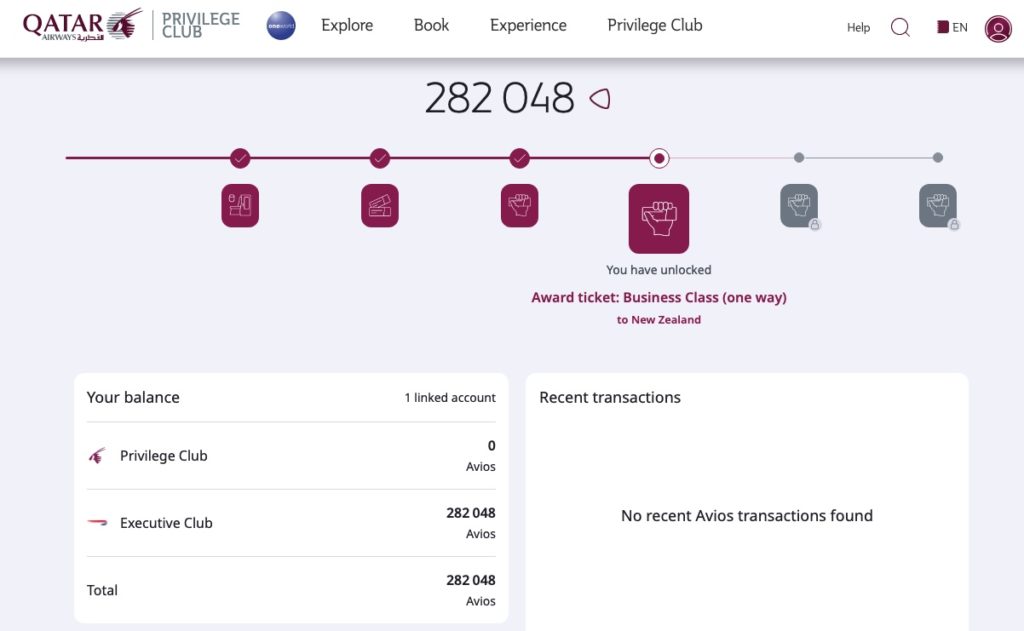The width and height of the screenshot is (1024, 631).
Task: Open the user account profile icon
Action: [997, 30]
